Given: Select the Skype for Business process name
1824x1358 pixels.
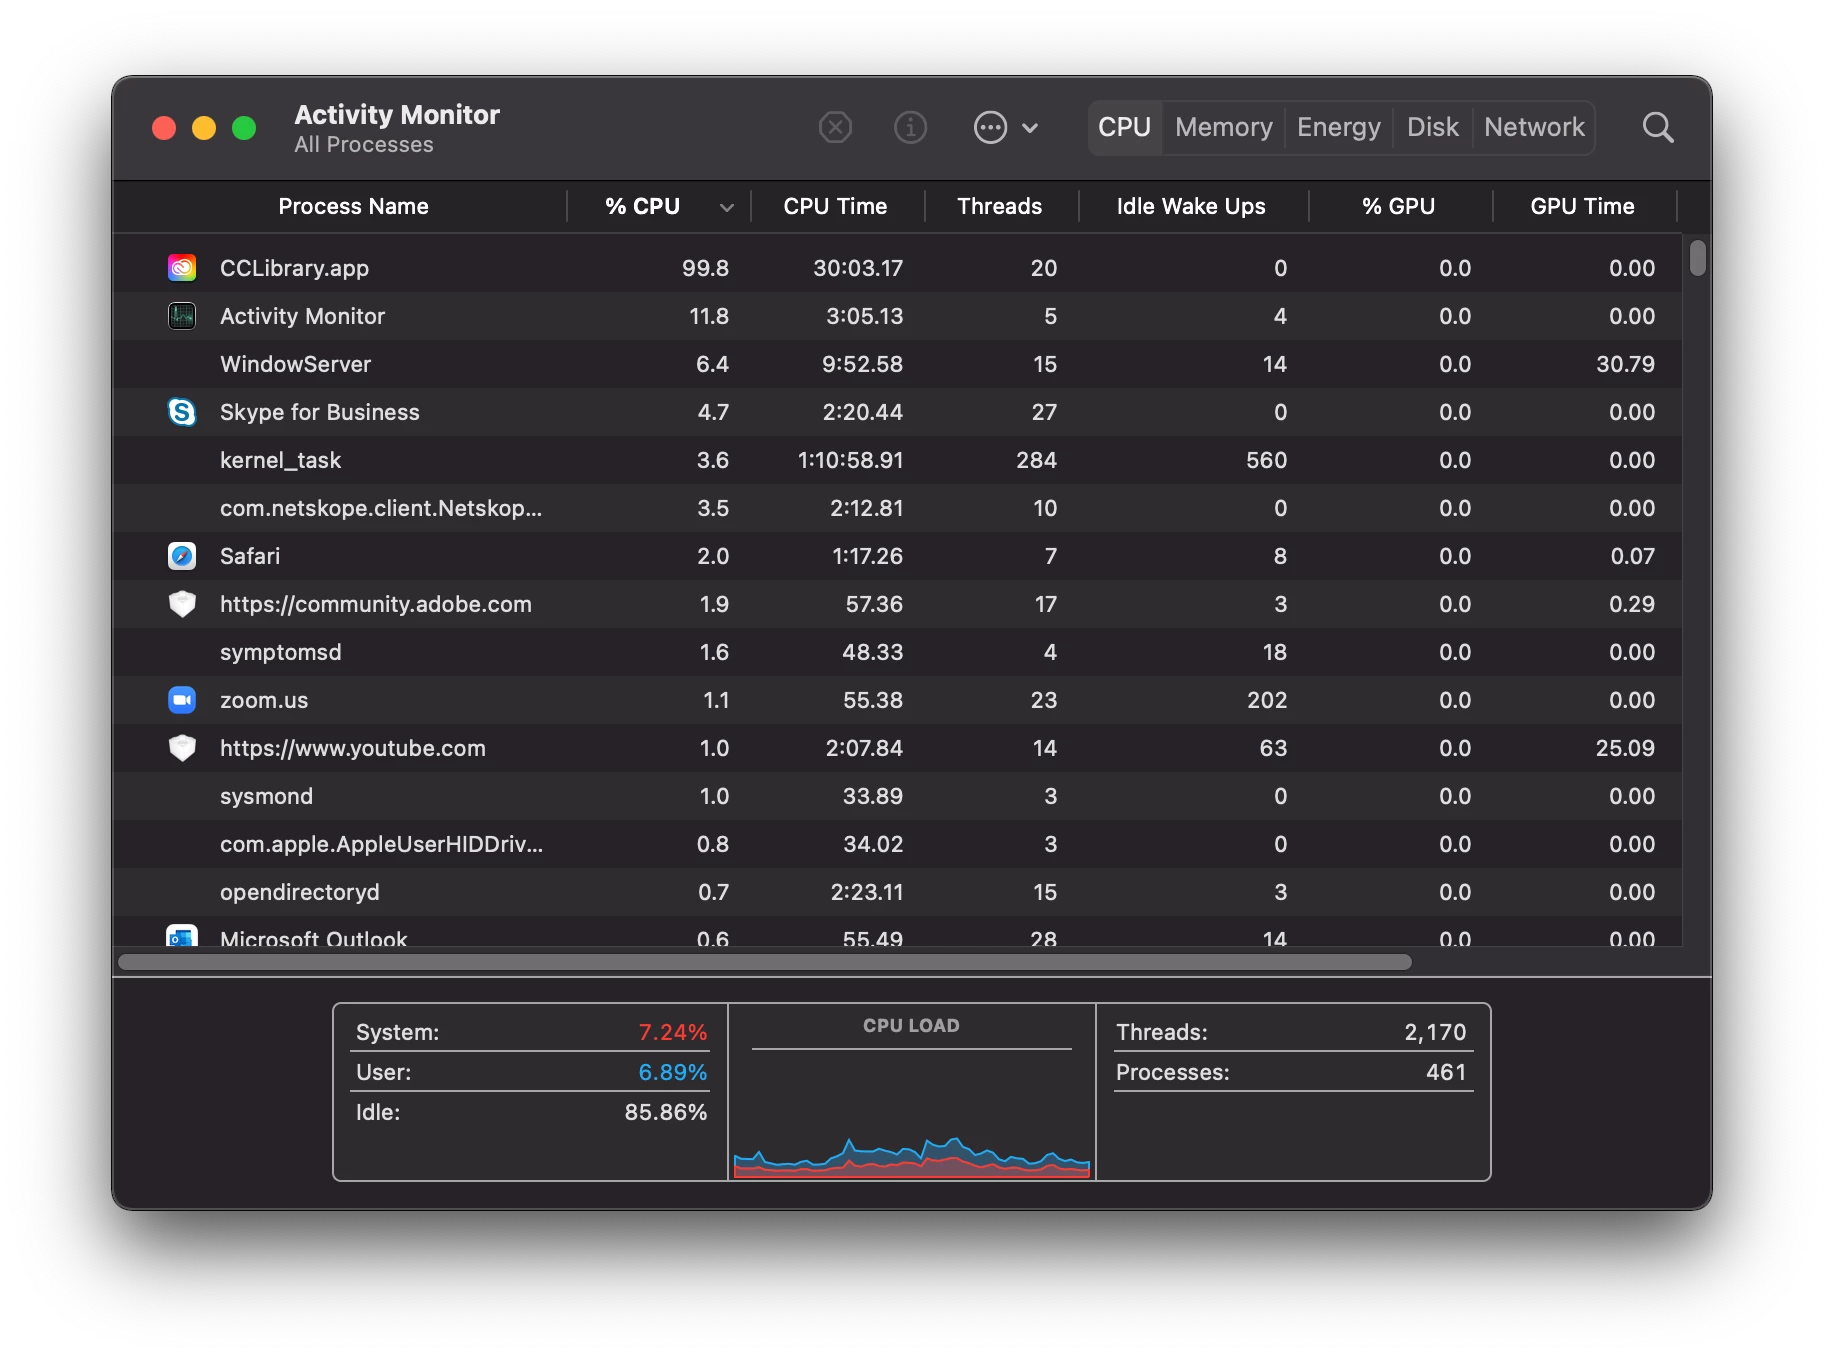Looking at the screenshot, I should coord(319,412).
